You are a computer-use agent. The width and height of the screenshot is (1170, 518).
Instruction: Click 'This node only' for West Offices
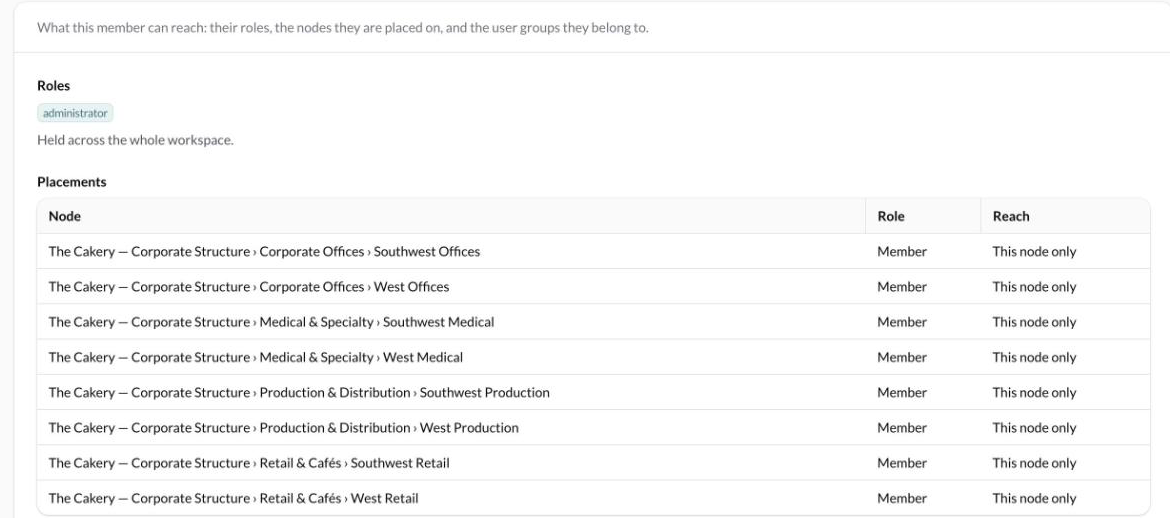[1034, 287]
